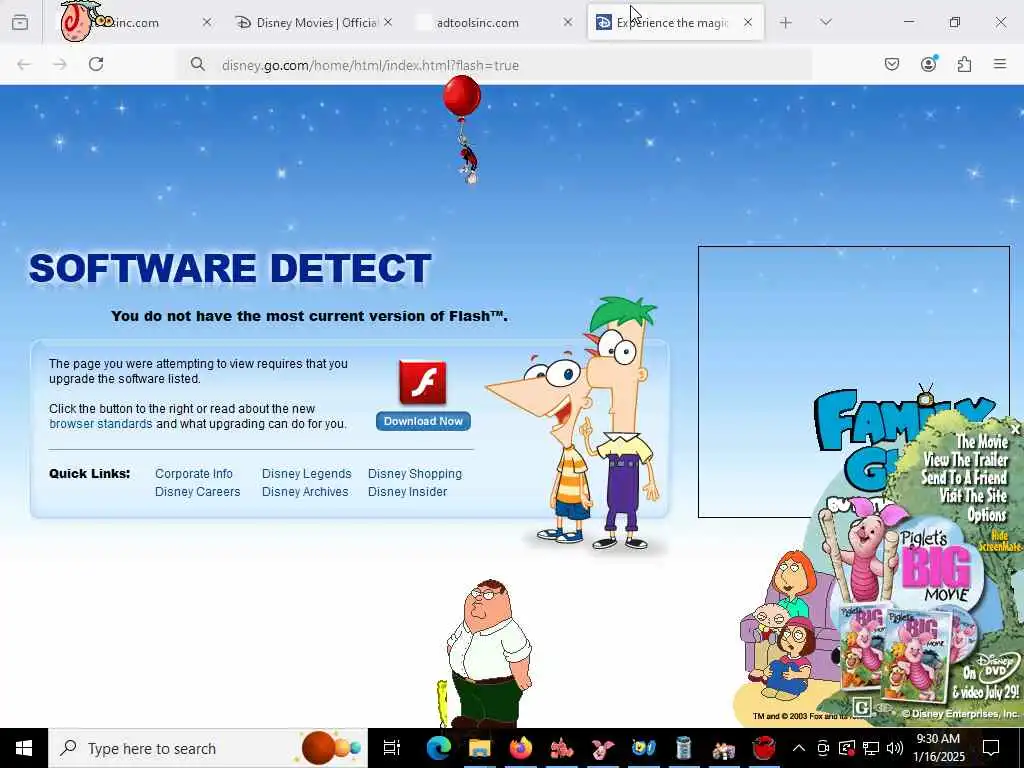This screenshot has height=768, width=1024.
Task: Open the taskbar clock showing 9:30 AM
Action: (x=938, y=748)
